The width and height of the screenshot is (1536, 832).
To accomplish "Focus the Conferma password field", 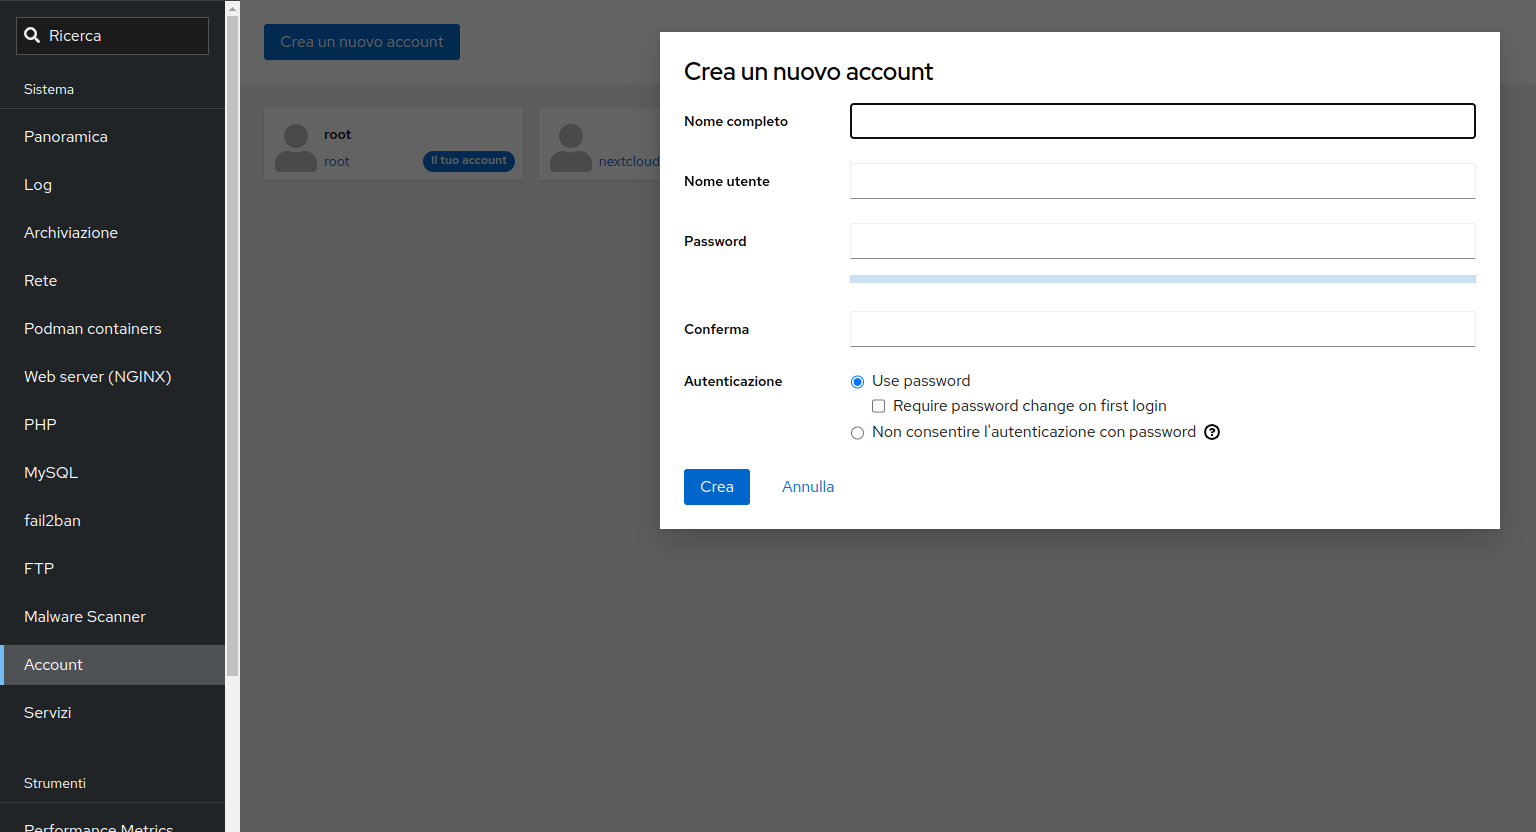I will pos(1163,329).
